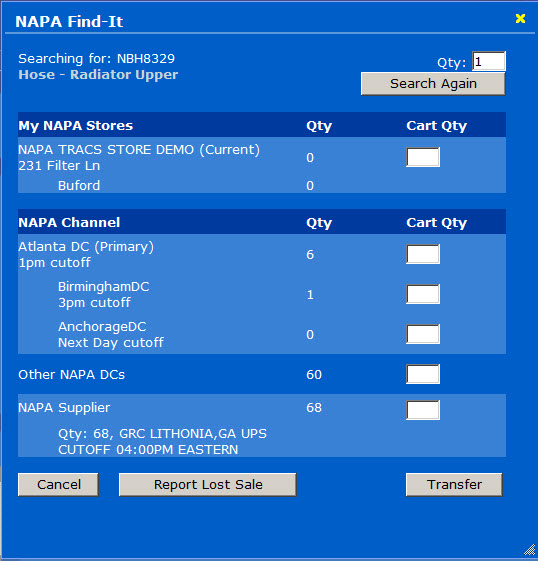
Task: Click the NAPA TRACS STORE DEMO (Current) row text
Action: coord(139,150)
